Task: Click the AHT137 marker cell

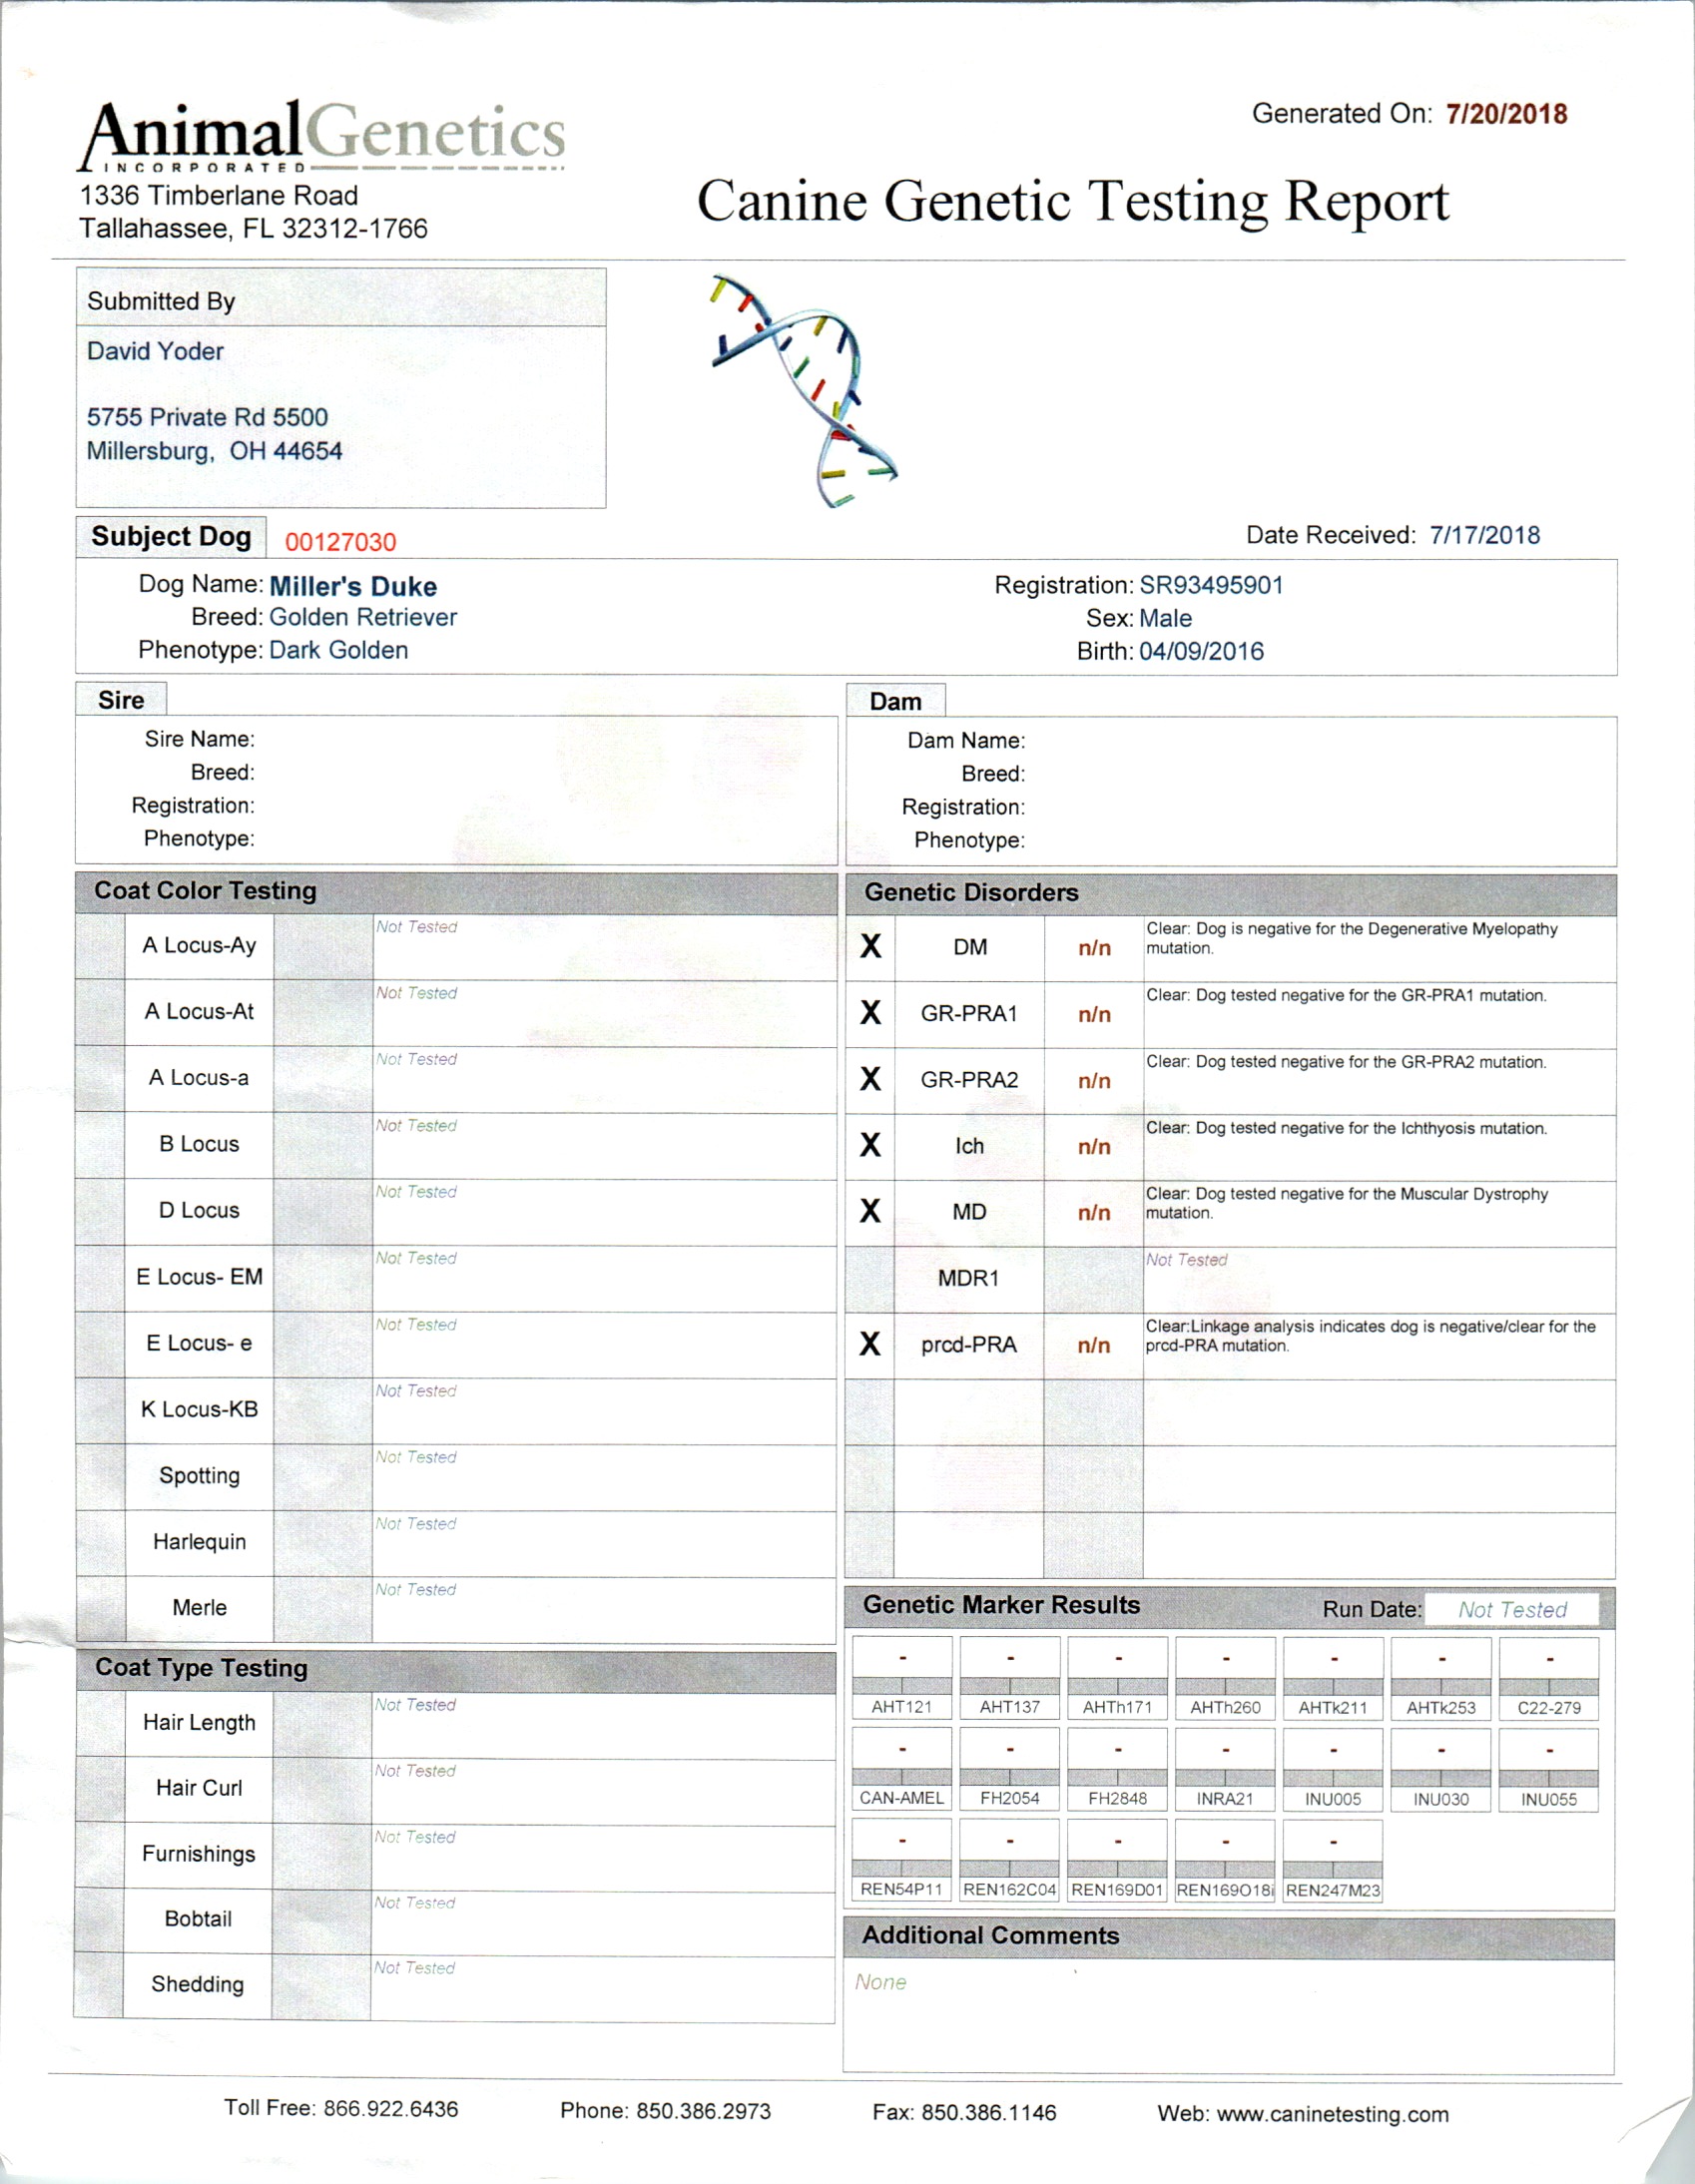Action: [x=1010, y=1677]
